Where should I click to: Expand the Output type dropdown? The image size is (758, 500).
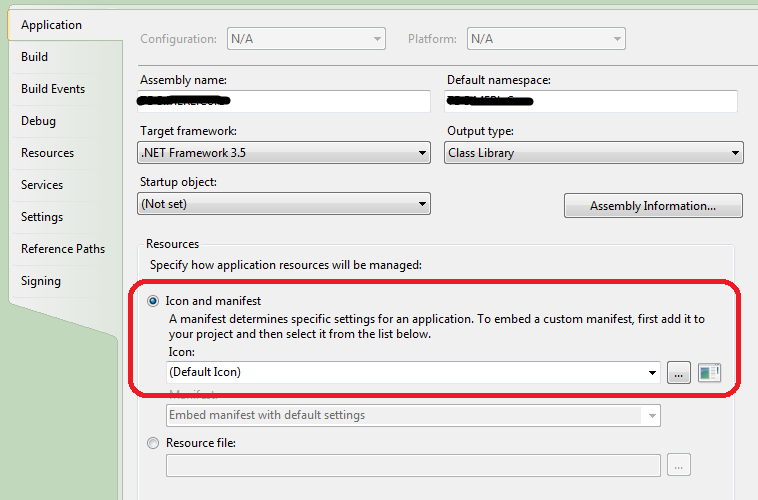click(594, 153)
